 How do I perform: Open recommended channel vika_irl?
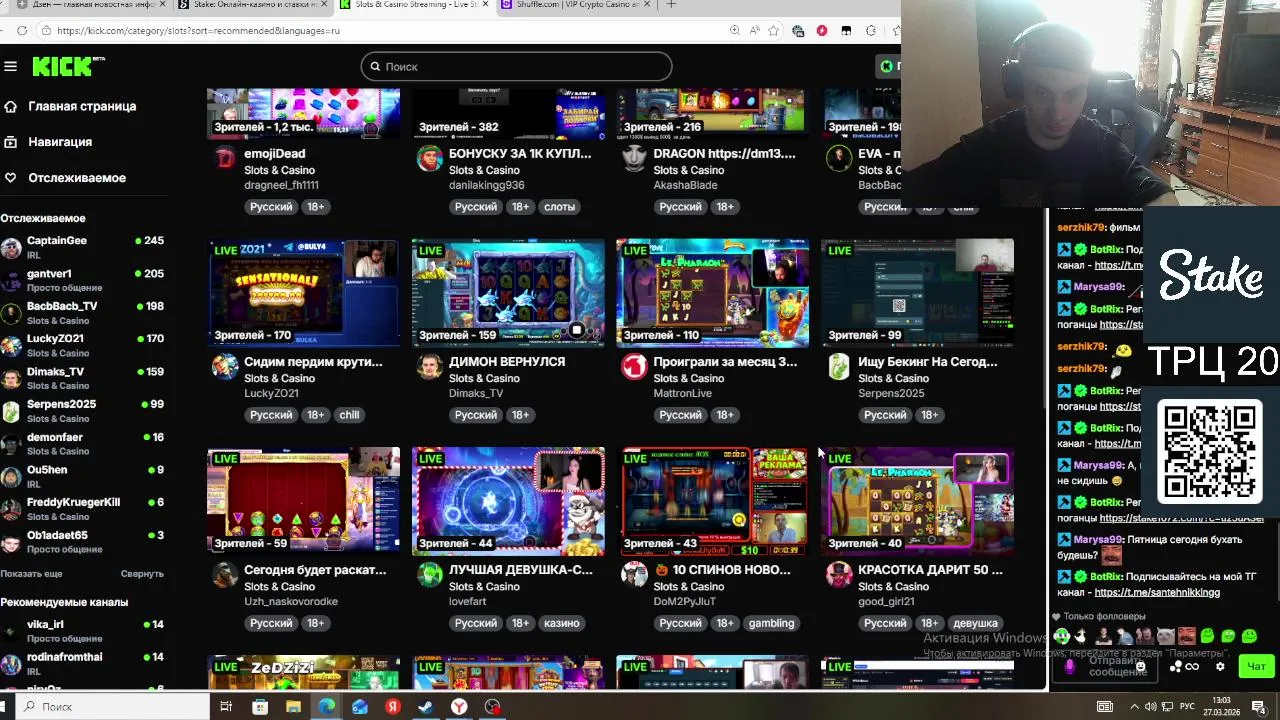pos(82,630)
